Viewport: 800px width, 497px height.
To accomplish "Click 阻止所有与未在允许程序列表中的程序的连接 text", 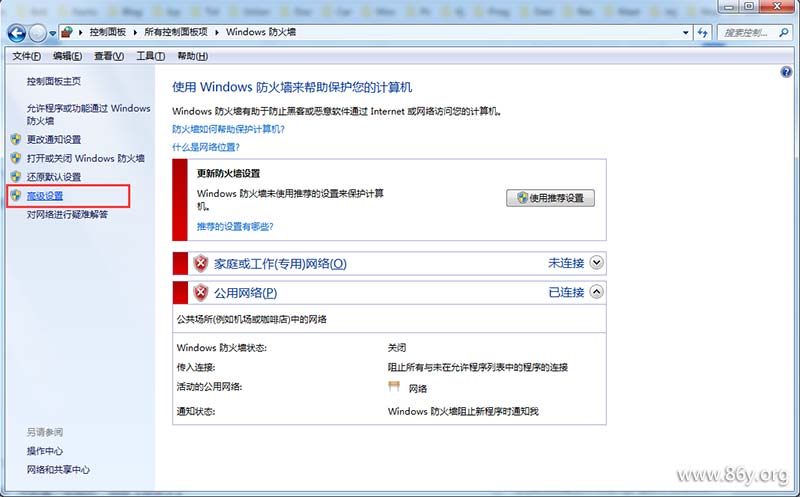I will click(x=478, y=367).
